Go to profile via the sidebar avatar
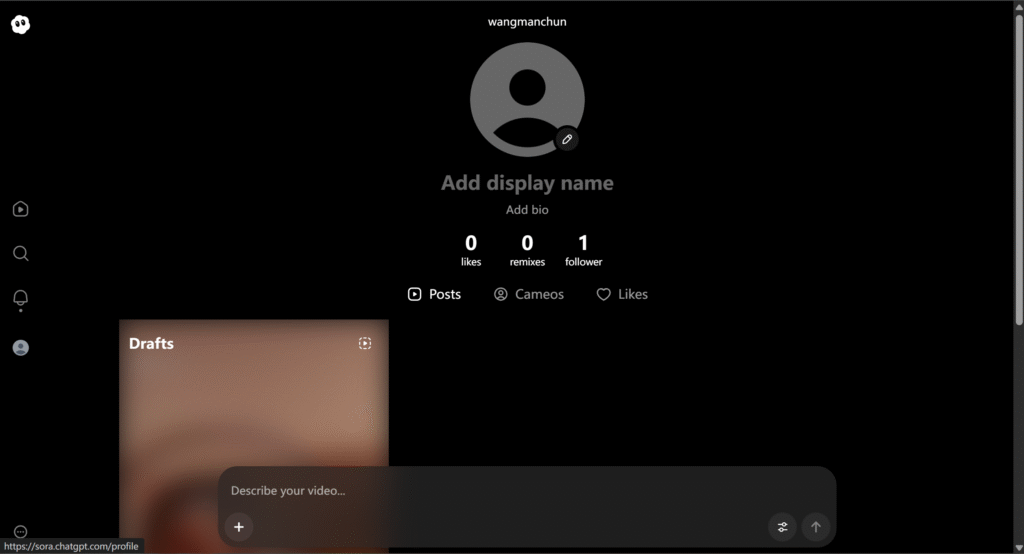 tap(21, 348)
